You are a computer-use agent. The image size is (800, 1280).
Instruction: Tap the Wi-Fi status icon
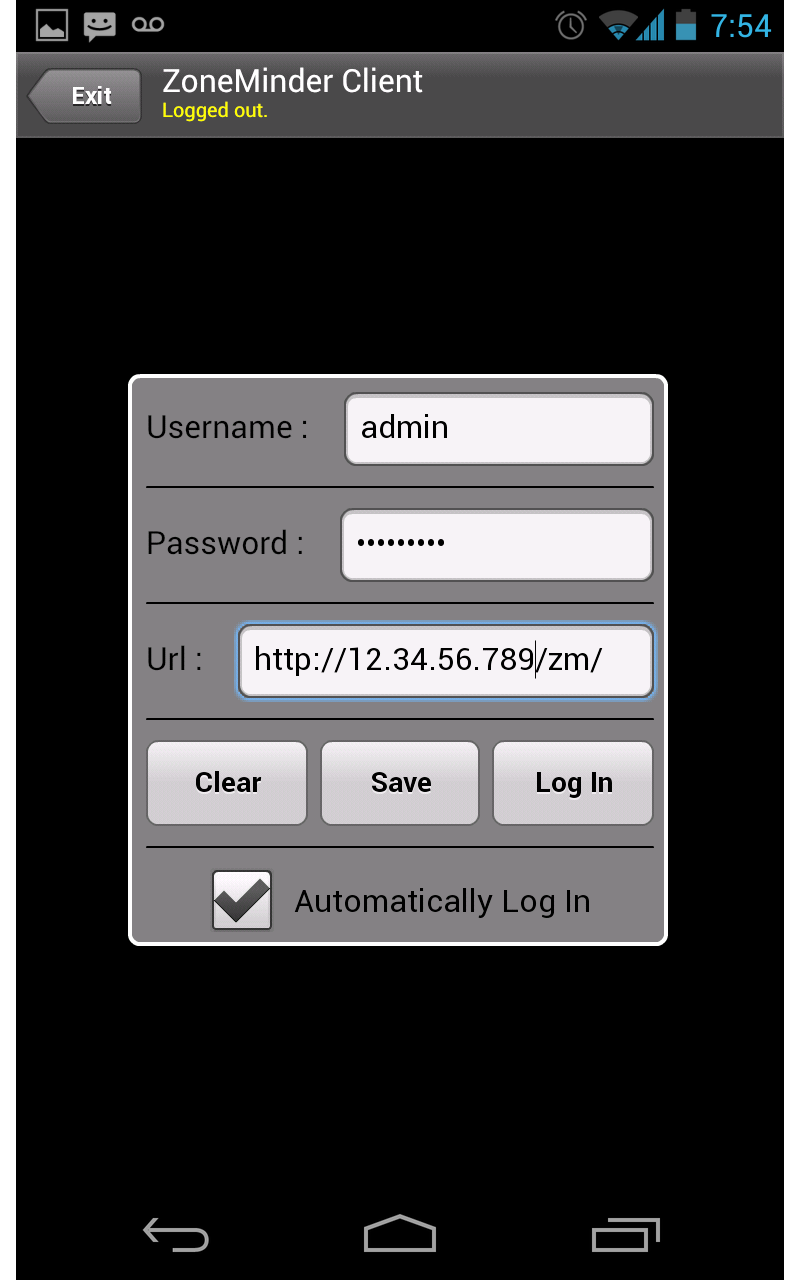[x=619, y=26]
